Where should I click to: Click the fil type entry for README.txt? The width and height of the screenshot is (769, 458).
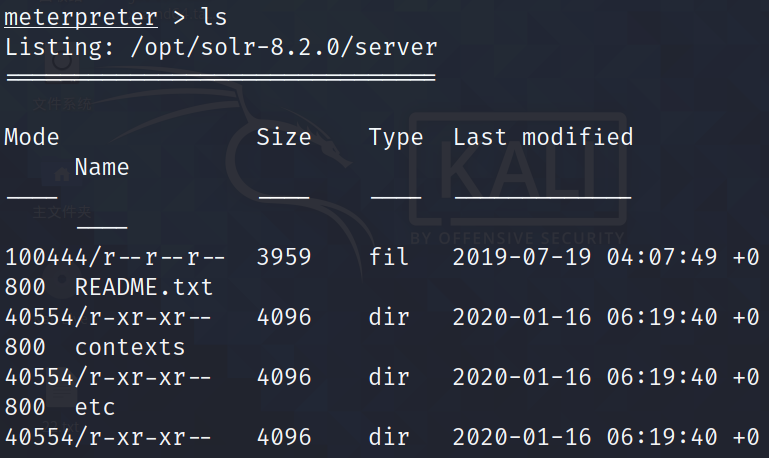click(x=388, y=256)
